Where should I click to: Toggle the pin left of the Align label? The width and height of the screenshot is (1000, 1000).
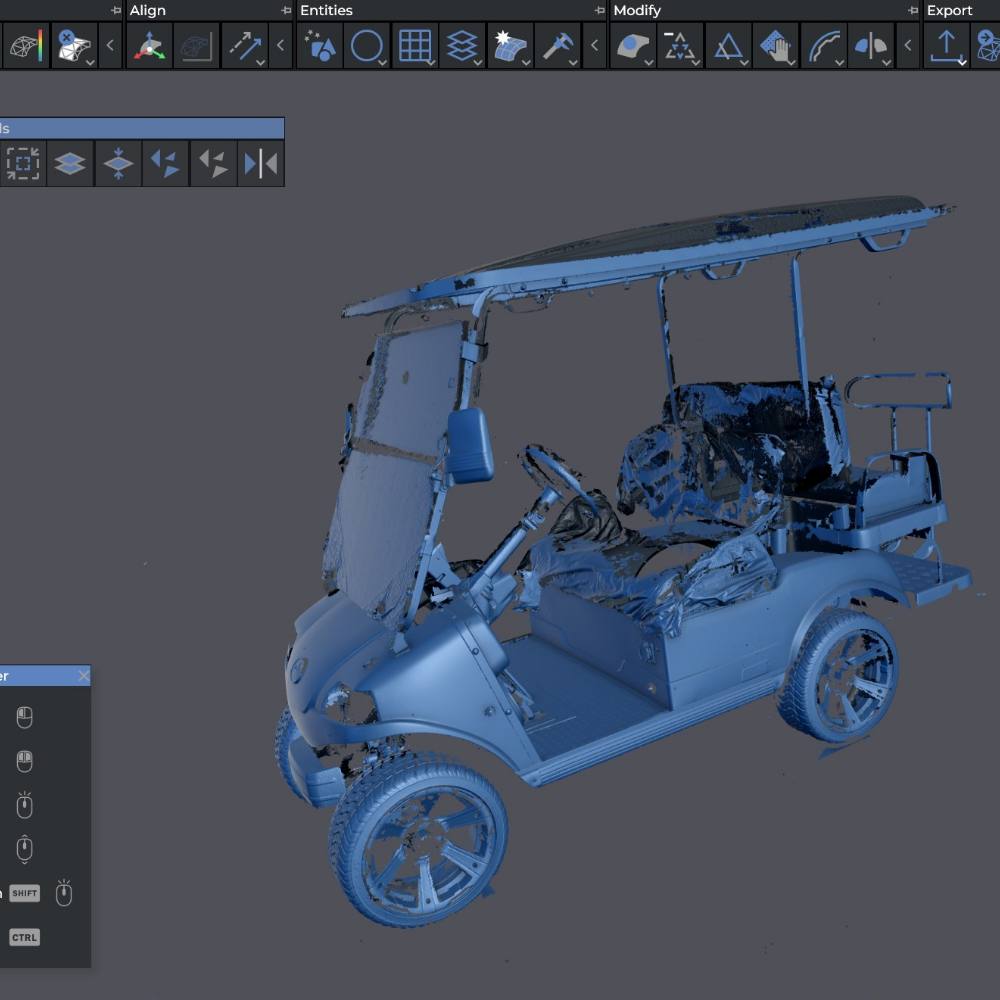click(x=115, y=10)
